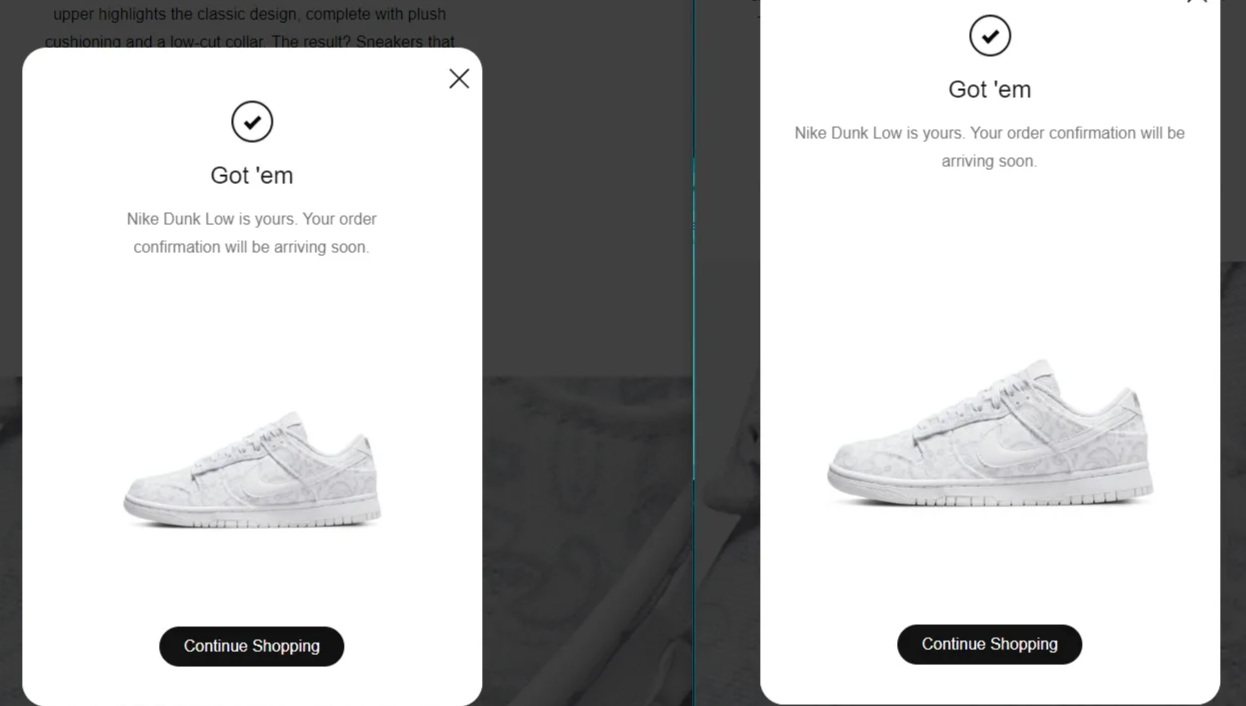Dismiss the right modal via its cut-off X
This screenshot has width=1246, height=706.
coord(1197,2)
